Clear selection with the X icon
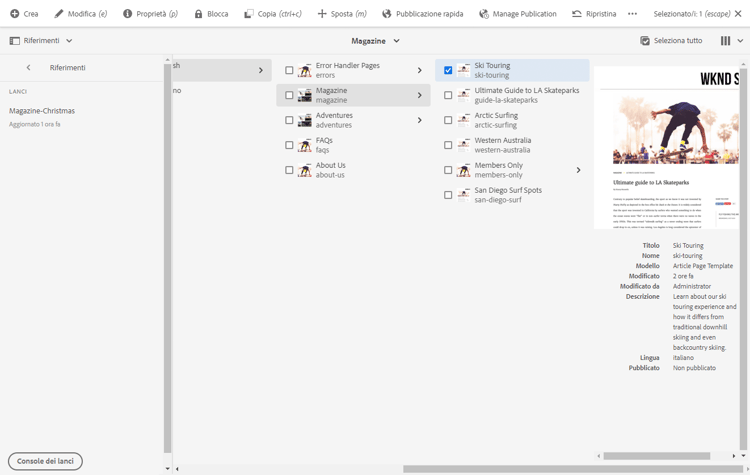This screenshot has height=475, width=750. pyautogui.click(x=738, y=14)
